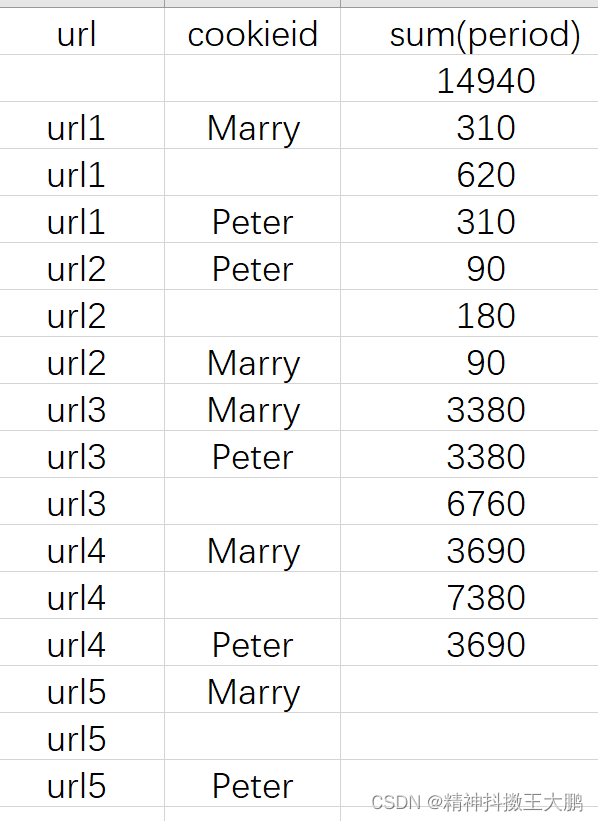Select the empty url cell beside 14940
The height and width of the screenshot is (821, 598).
point(82,78)
